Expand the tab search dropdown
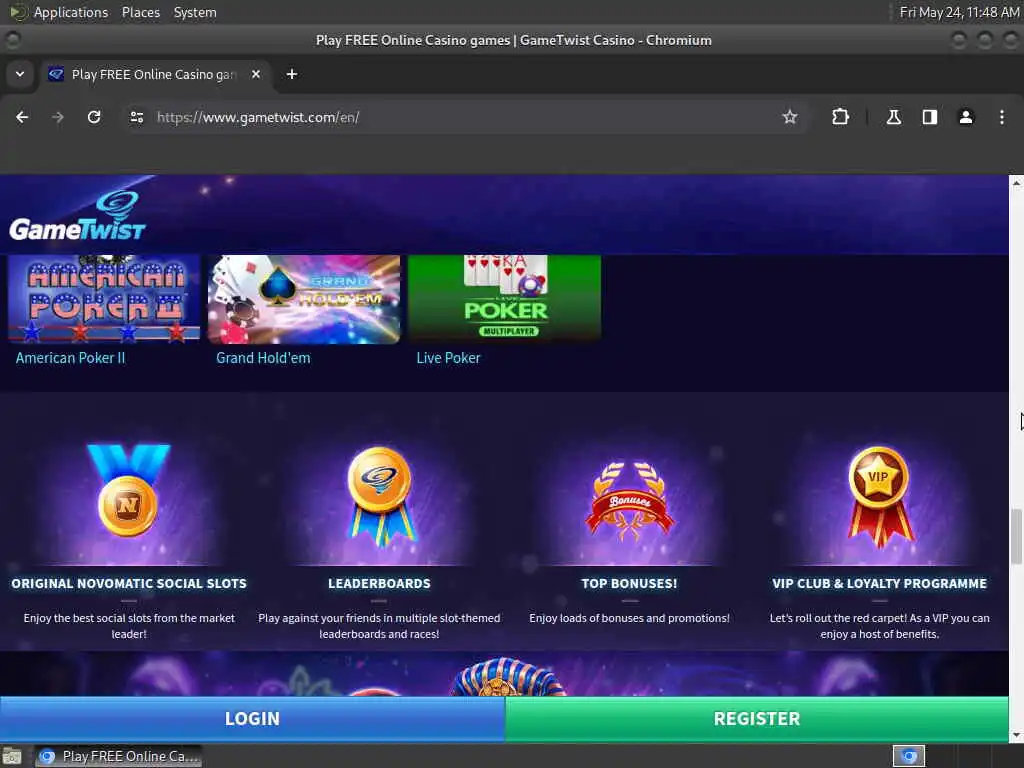 20,74
